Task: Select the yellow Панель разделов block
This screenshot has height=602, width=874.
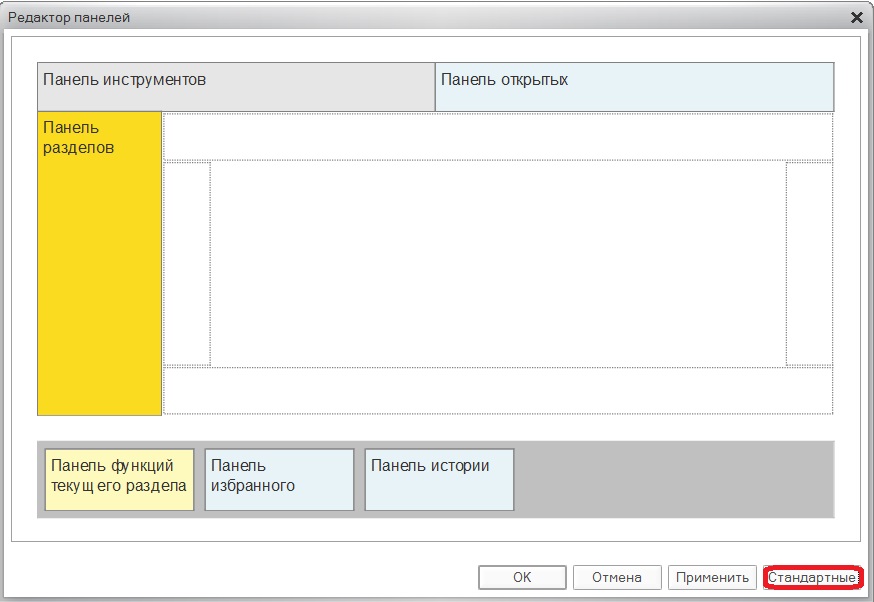Action: (99, 264)
